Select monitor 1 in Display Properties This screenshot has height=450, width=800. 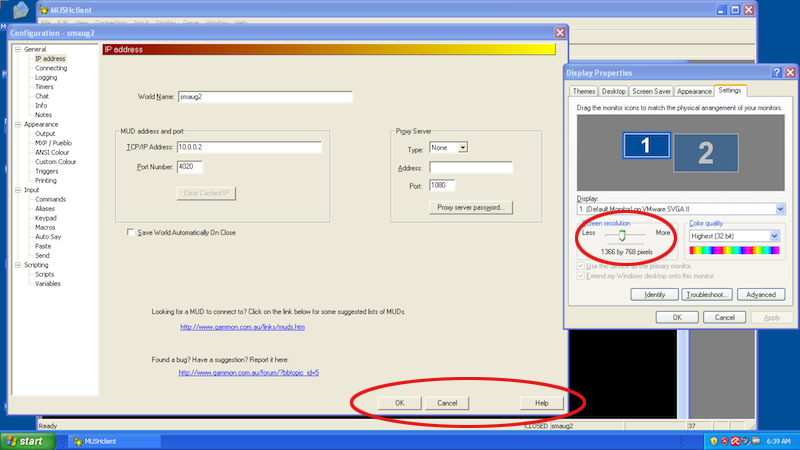coord(646,145)
